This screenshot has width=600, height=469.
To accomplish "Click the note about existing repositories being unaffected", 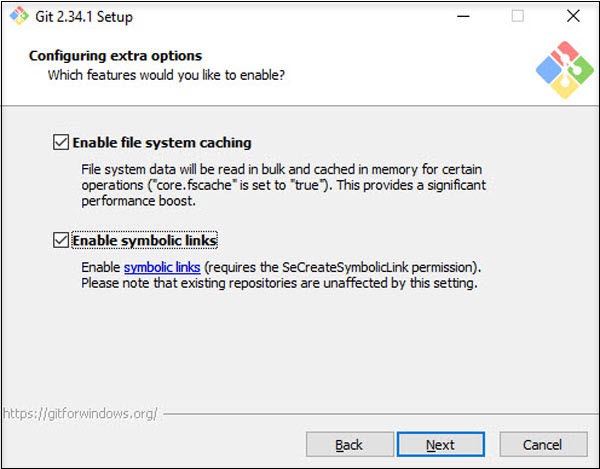I will 280,283.
